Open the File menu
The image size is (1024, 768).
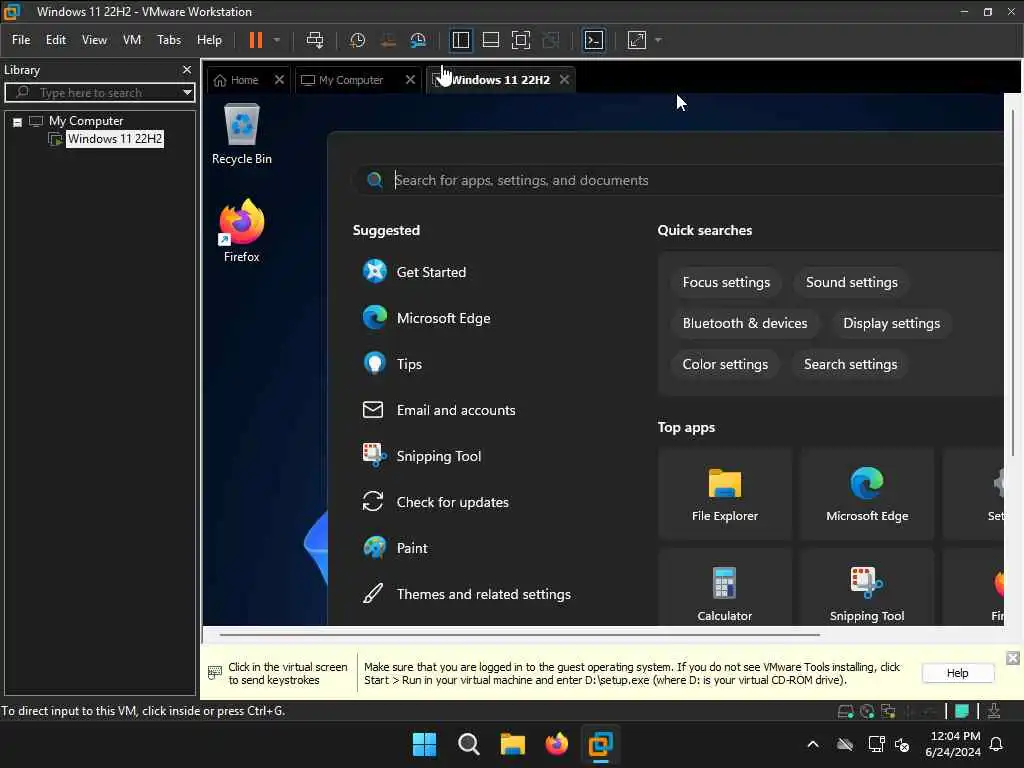tap(21, 40)
